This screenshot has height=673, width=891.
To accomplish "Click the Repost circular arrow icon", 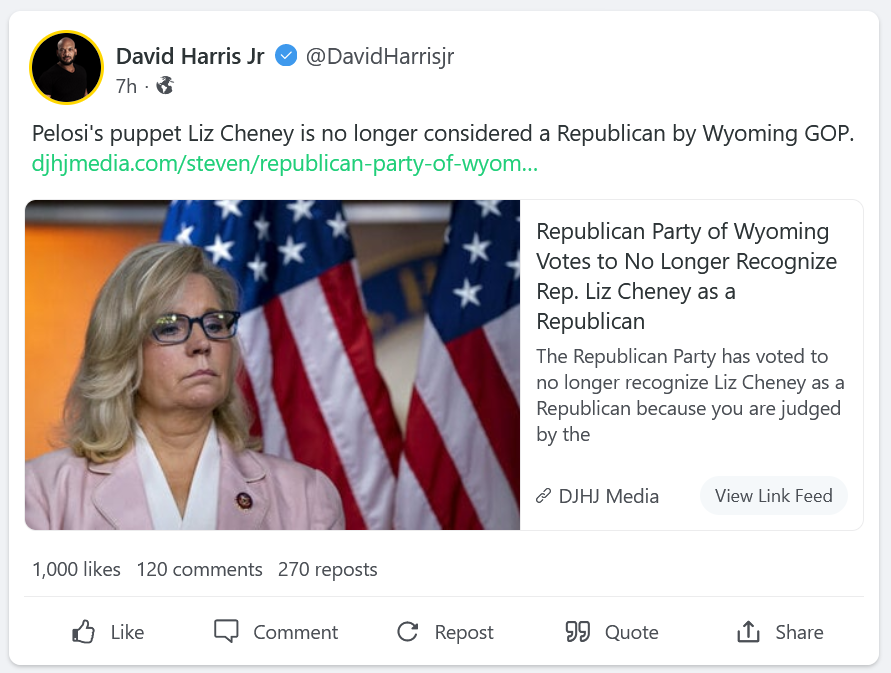I will (x=407, y=632).
